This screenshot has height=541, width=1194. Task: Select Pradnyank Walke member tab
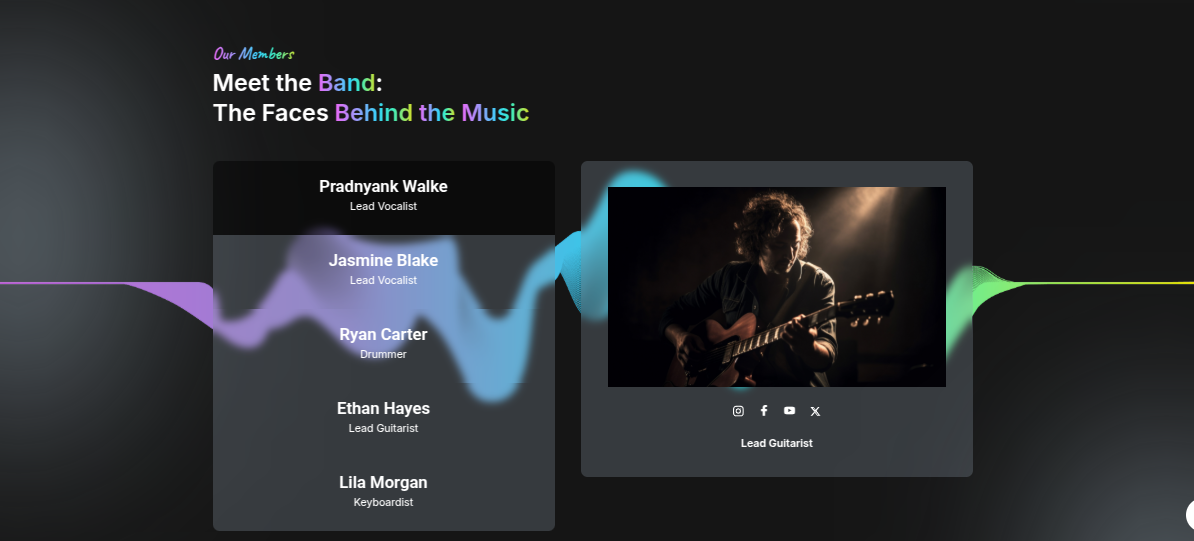pyautogui.click(x=384, y=198)
